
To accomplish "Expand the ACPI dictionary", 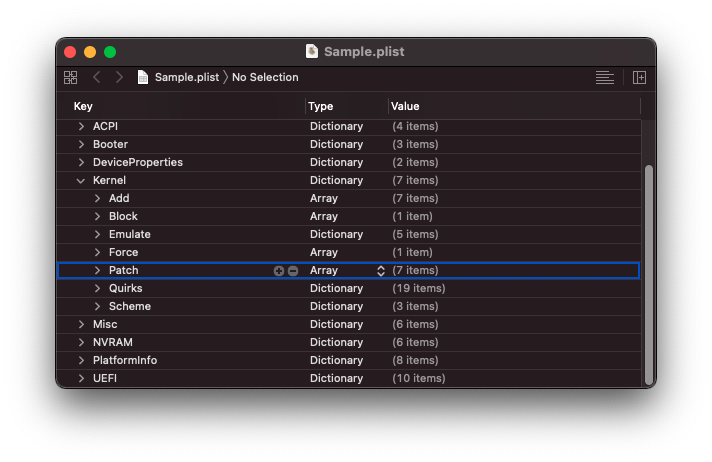I will point(81,127).
